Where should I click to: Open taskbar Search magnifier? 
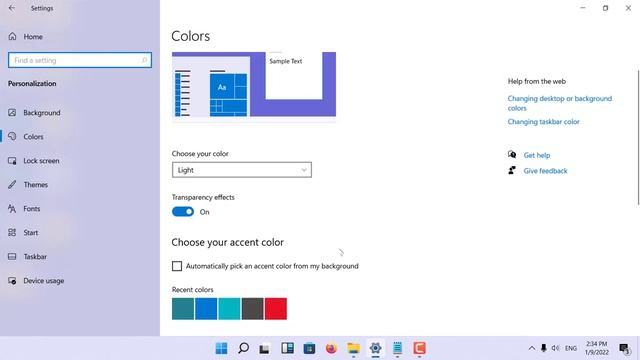point(243,348)
